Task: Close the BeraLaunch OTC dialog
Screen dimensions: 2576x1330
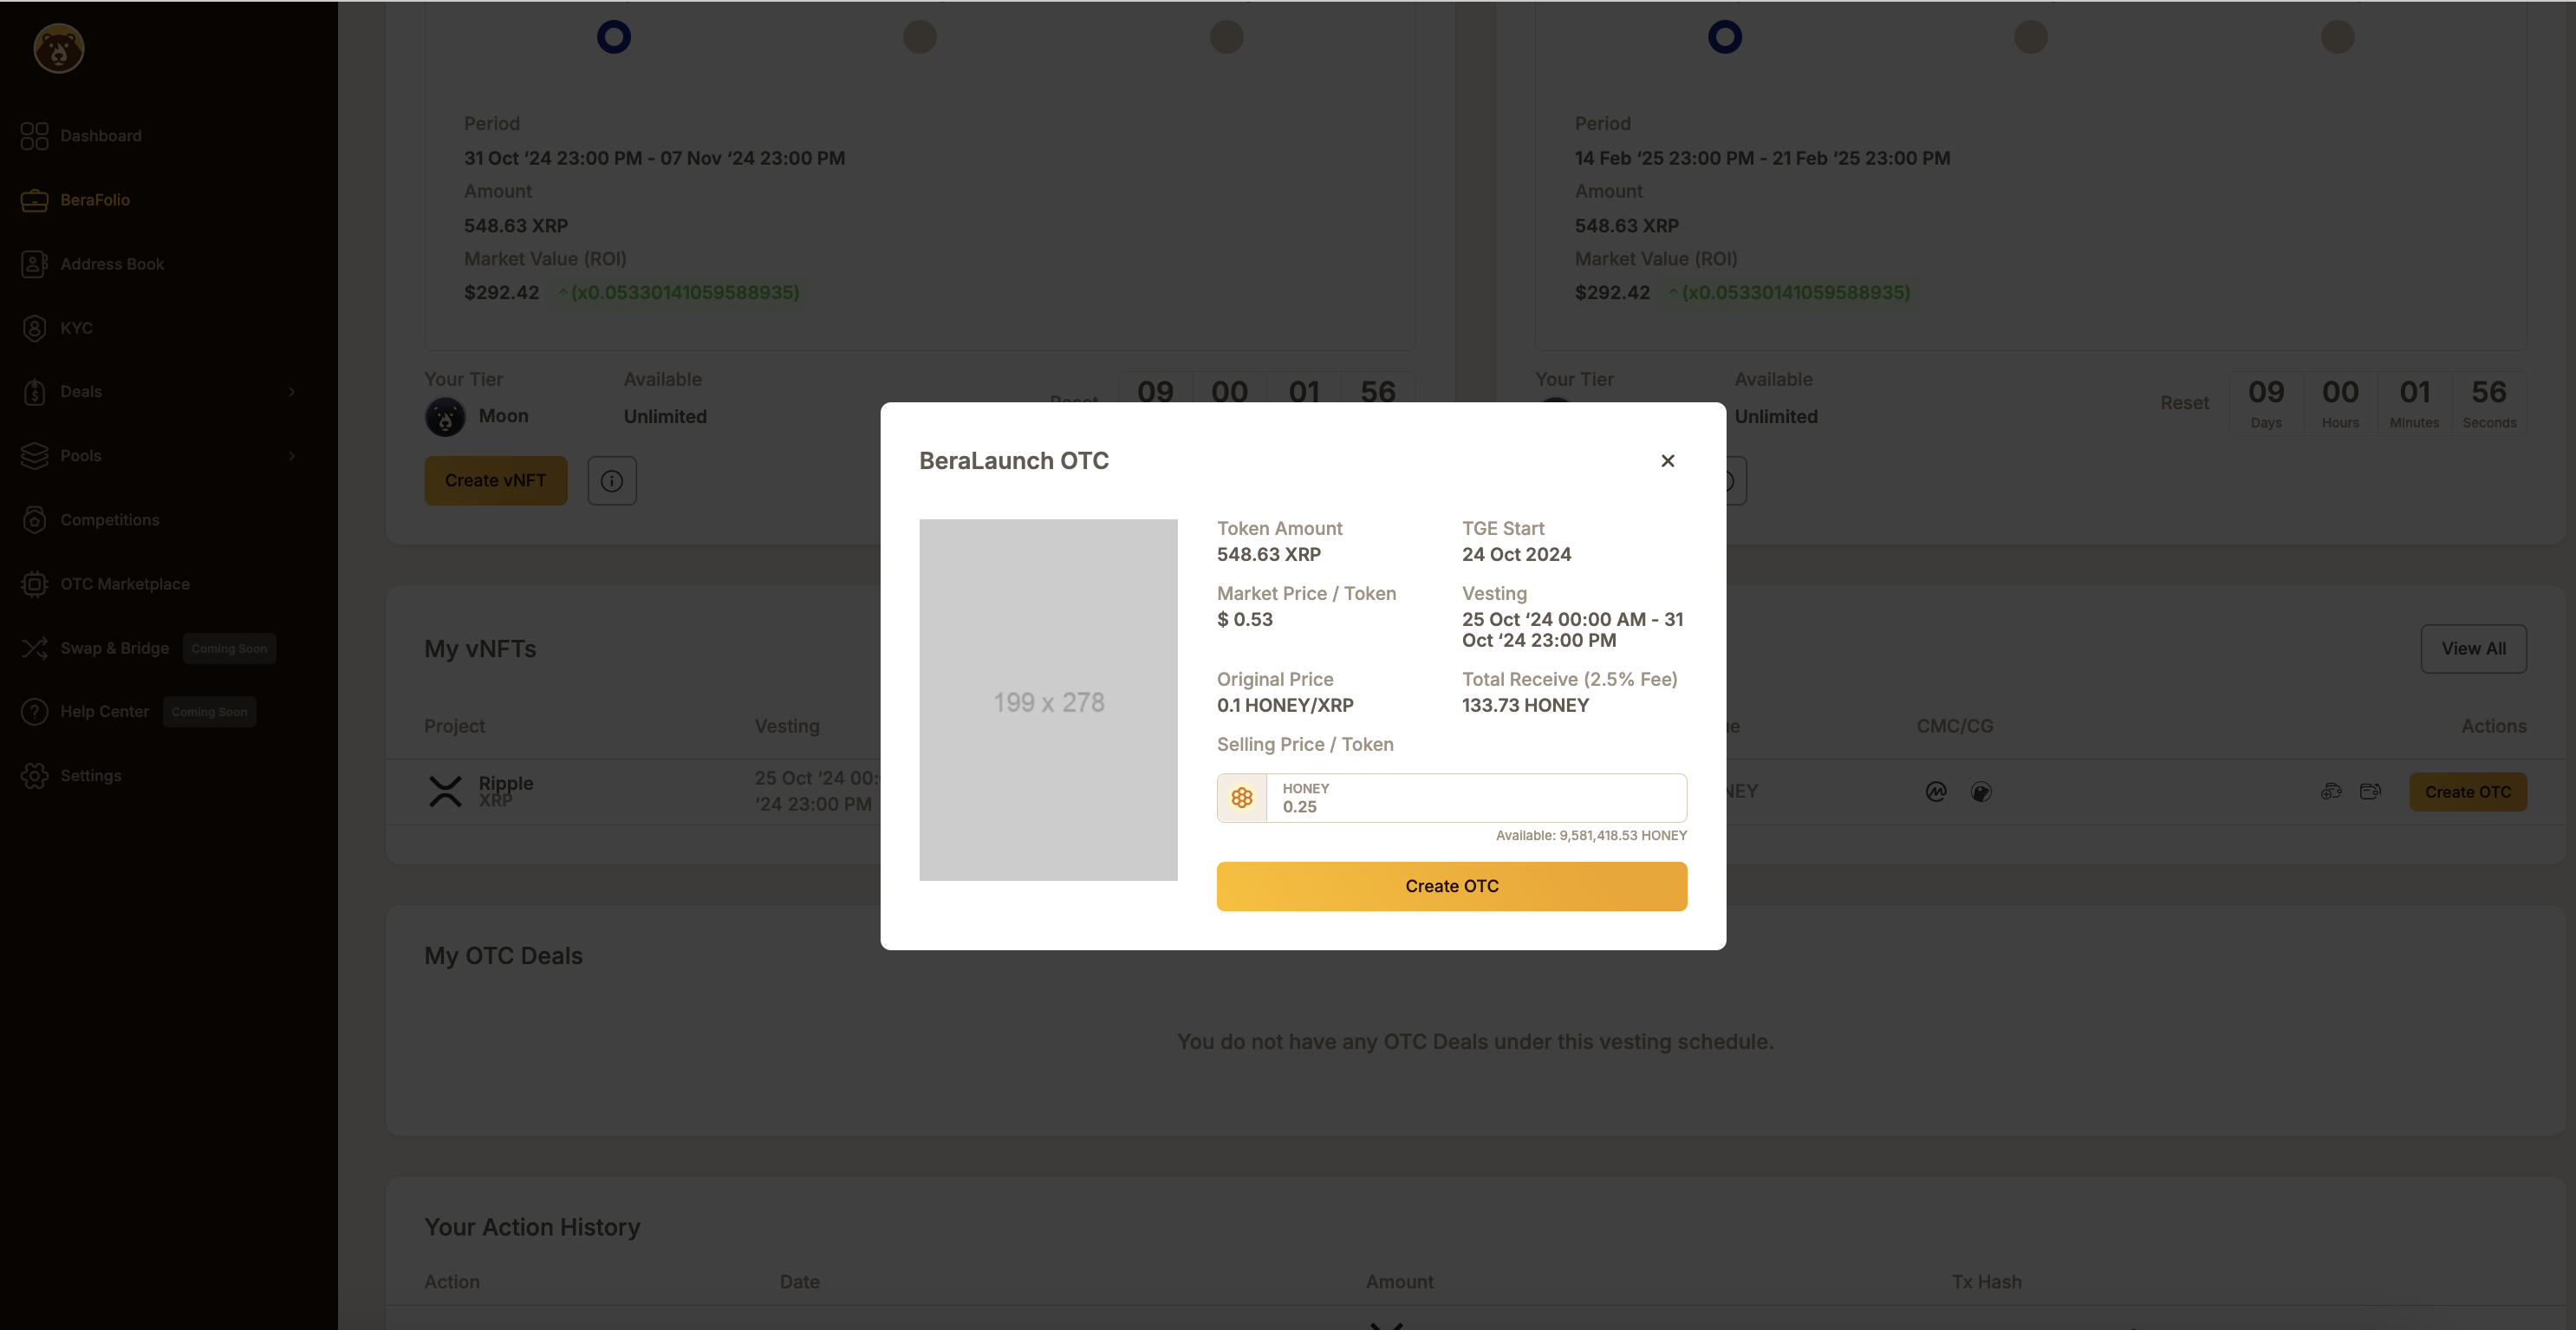Action: coord(1667,461)
